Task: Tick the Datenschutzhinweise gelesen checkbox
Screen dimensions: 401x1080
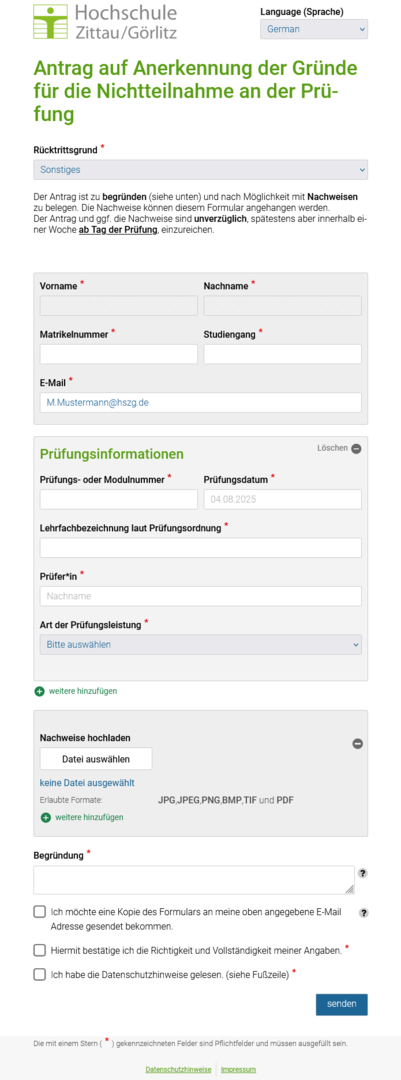Action: tap(40, 974)
